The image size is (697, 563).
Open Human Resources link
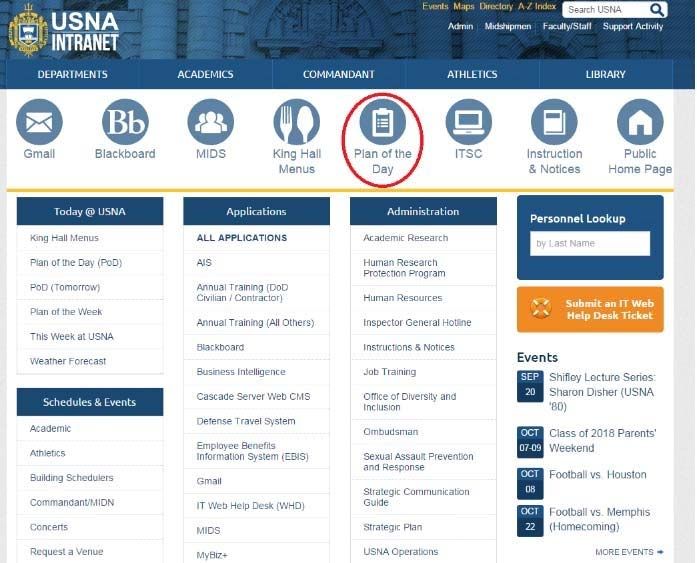tap(403, 298)
